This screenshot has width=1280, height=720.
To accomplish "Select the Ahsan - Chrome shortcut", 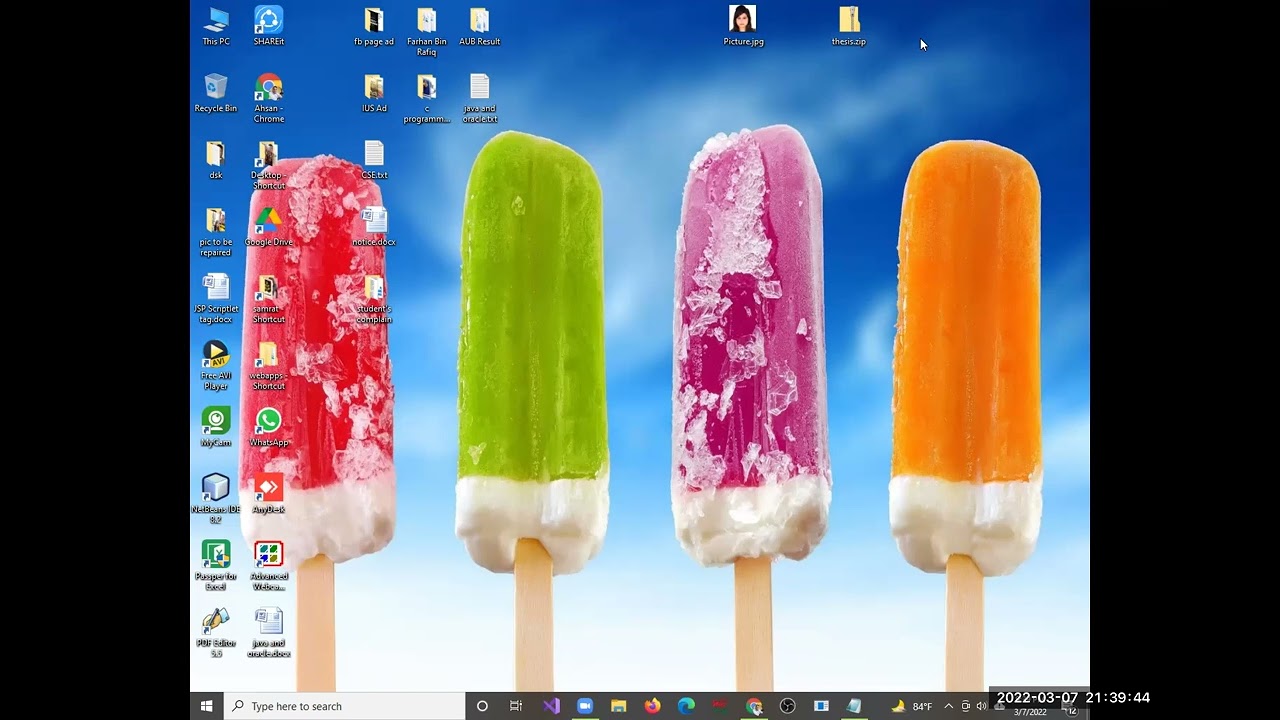I will (268, 98).
